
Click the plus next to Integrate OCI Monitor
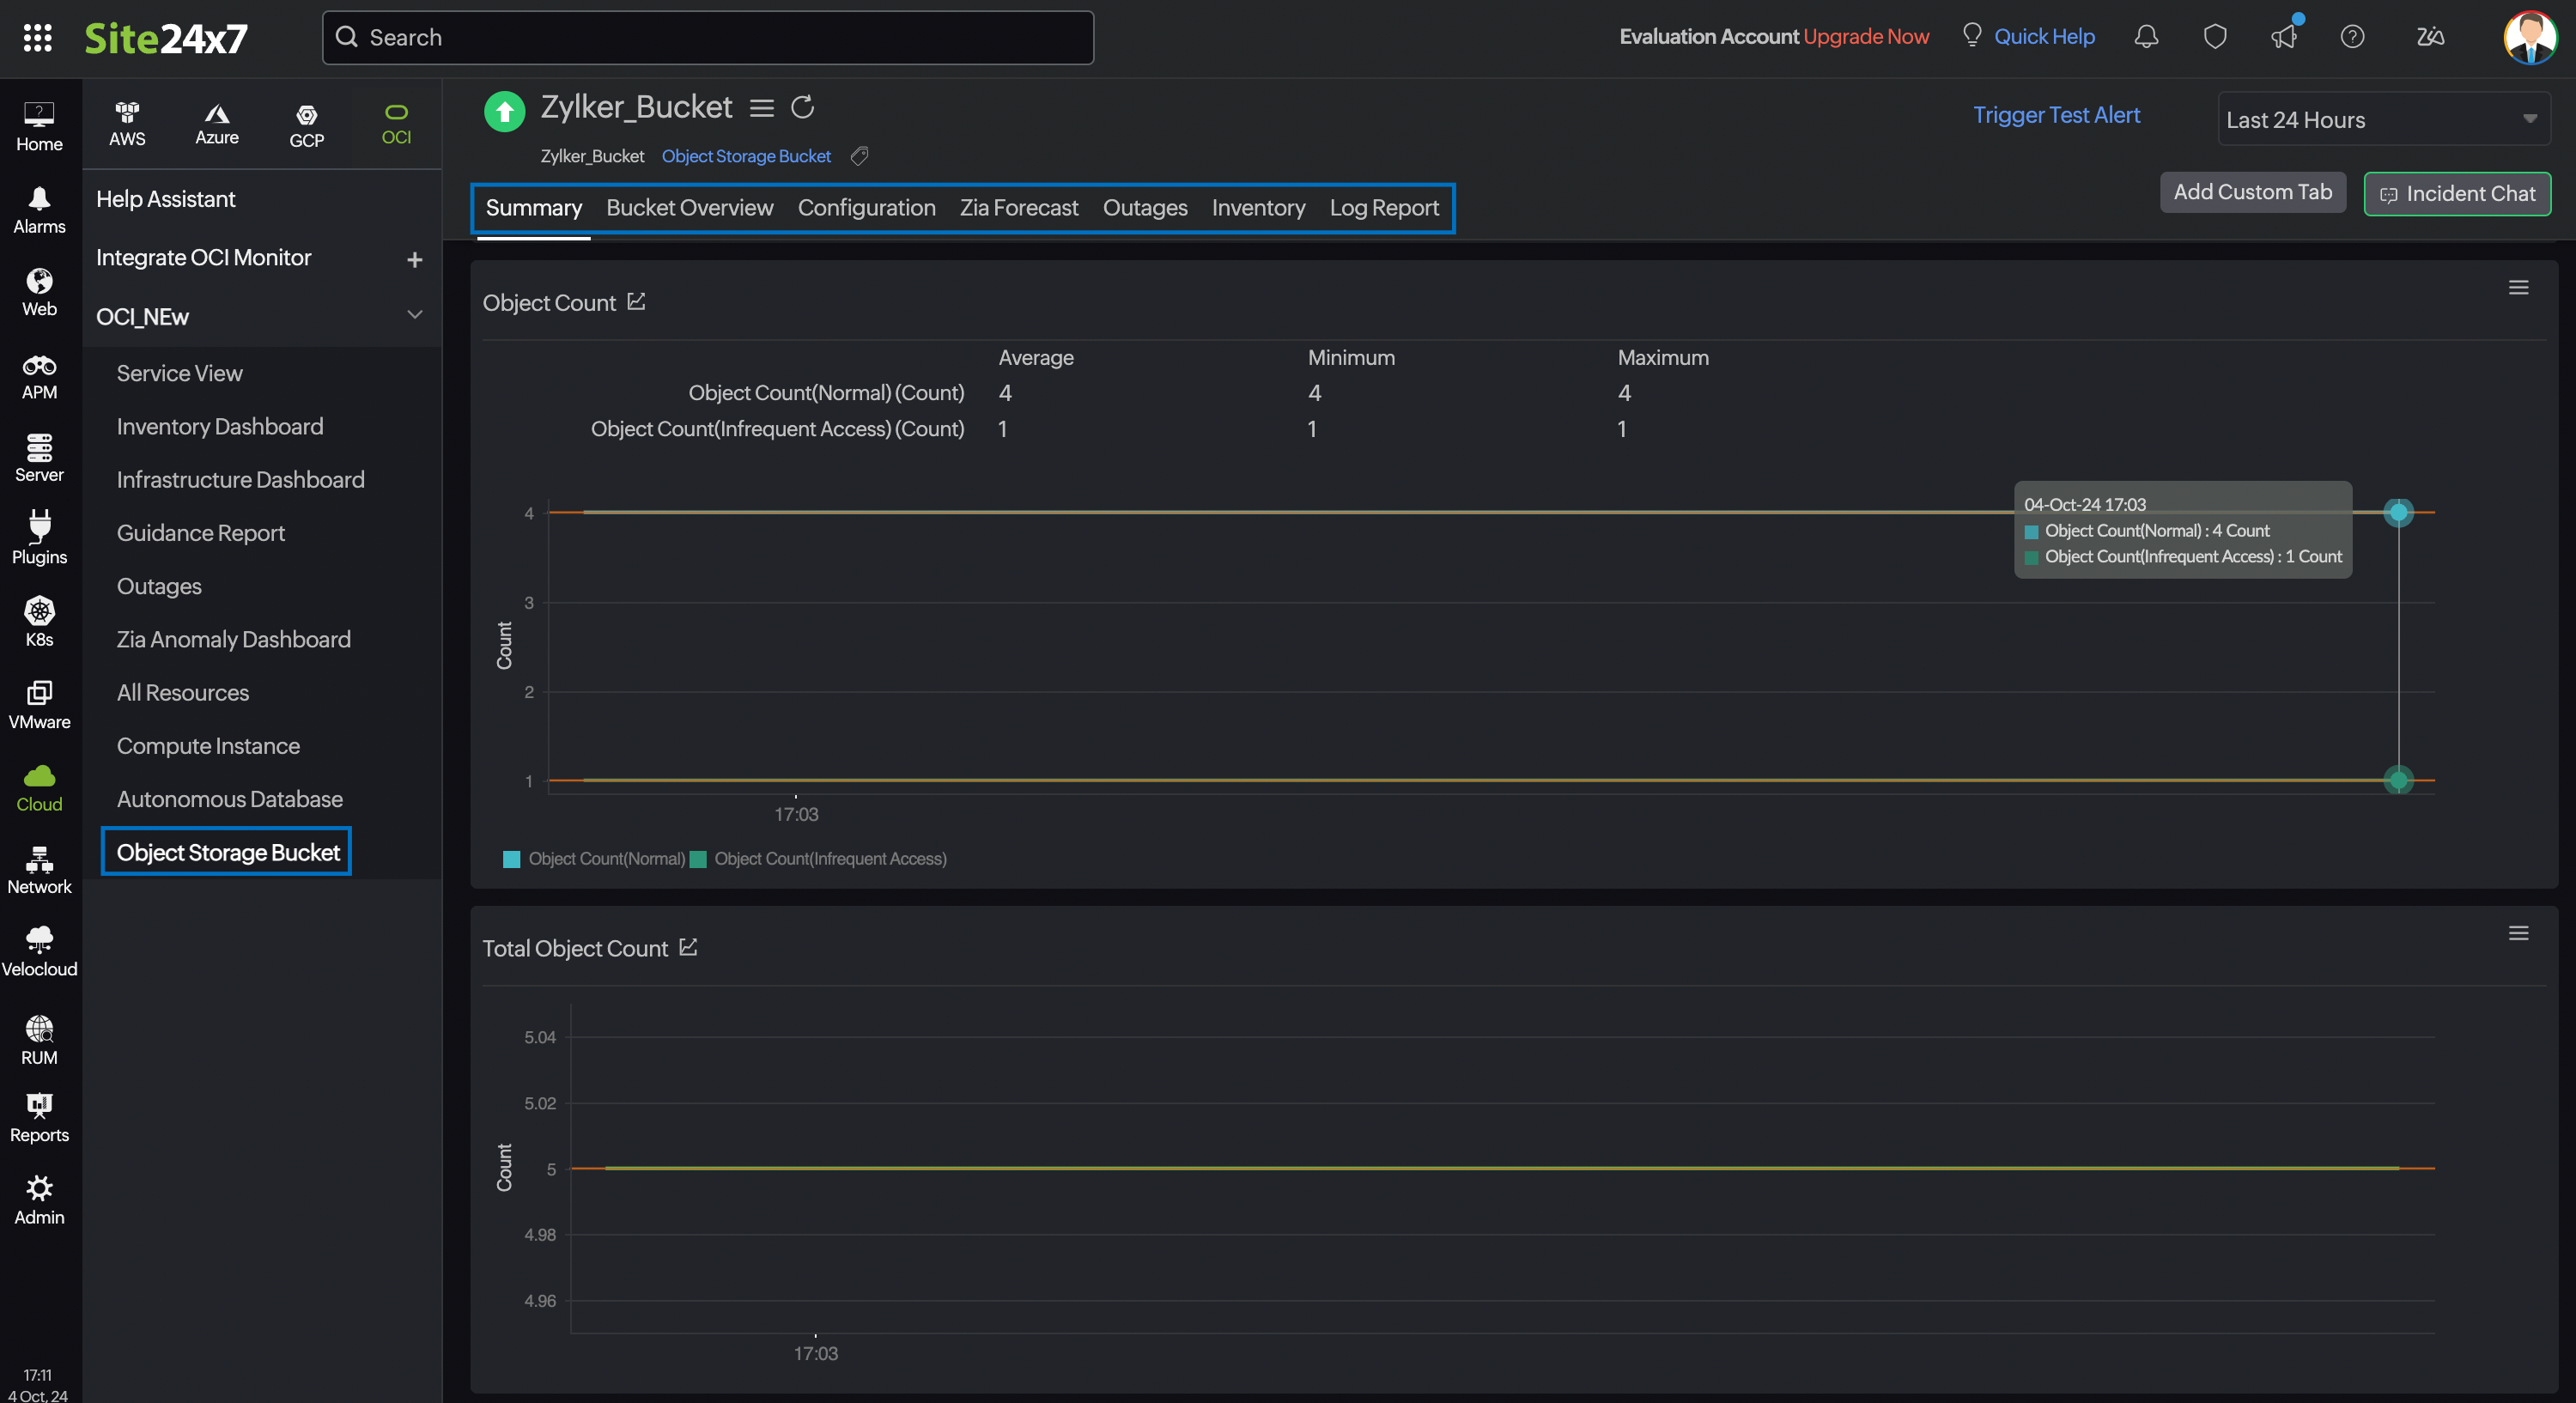[x=414, y=259]
